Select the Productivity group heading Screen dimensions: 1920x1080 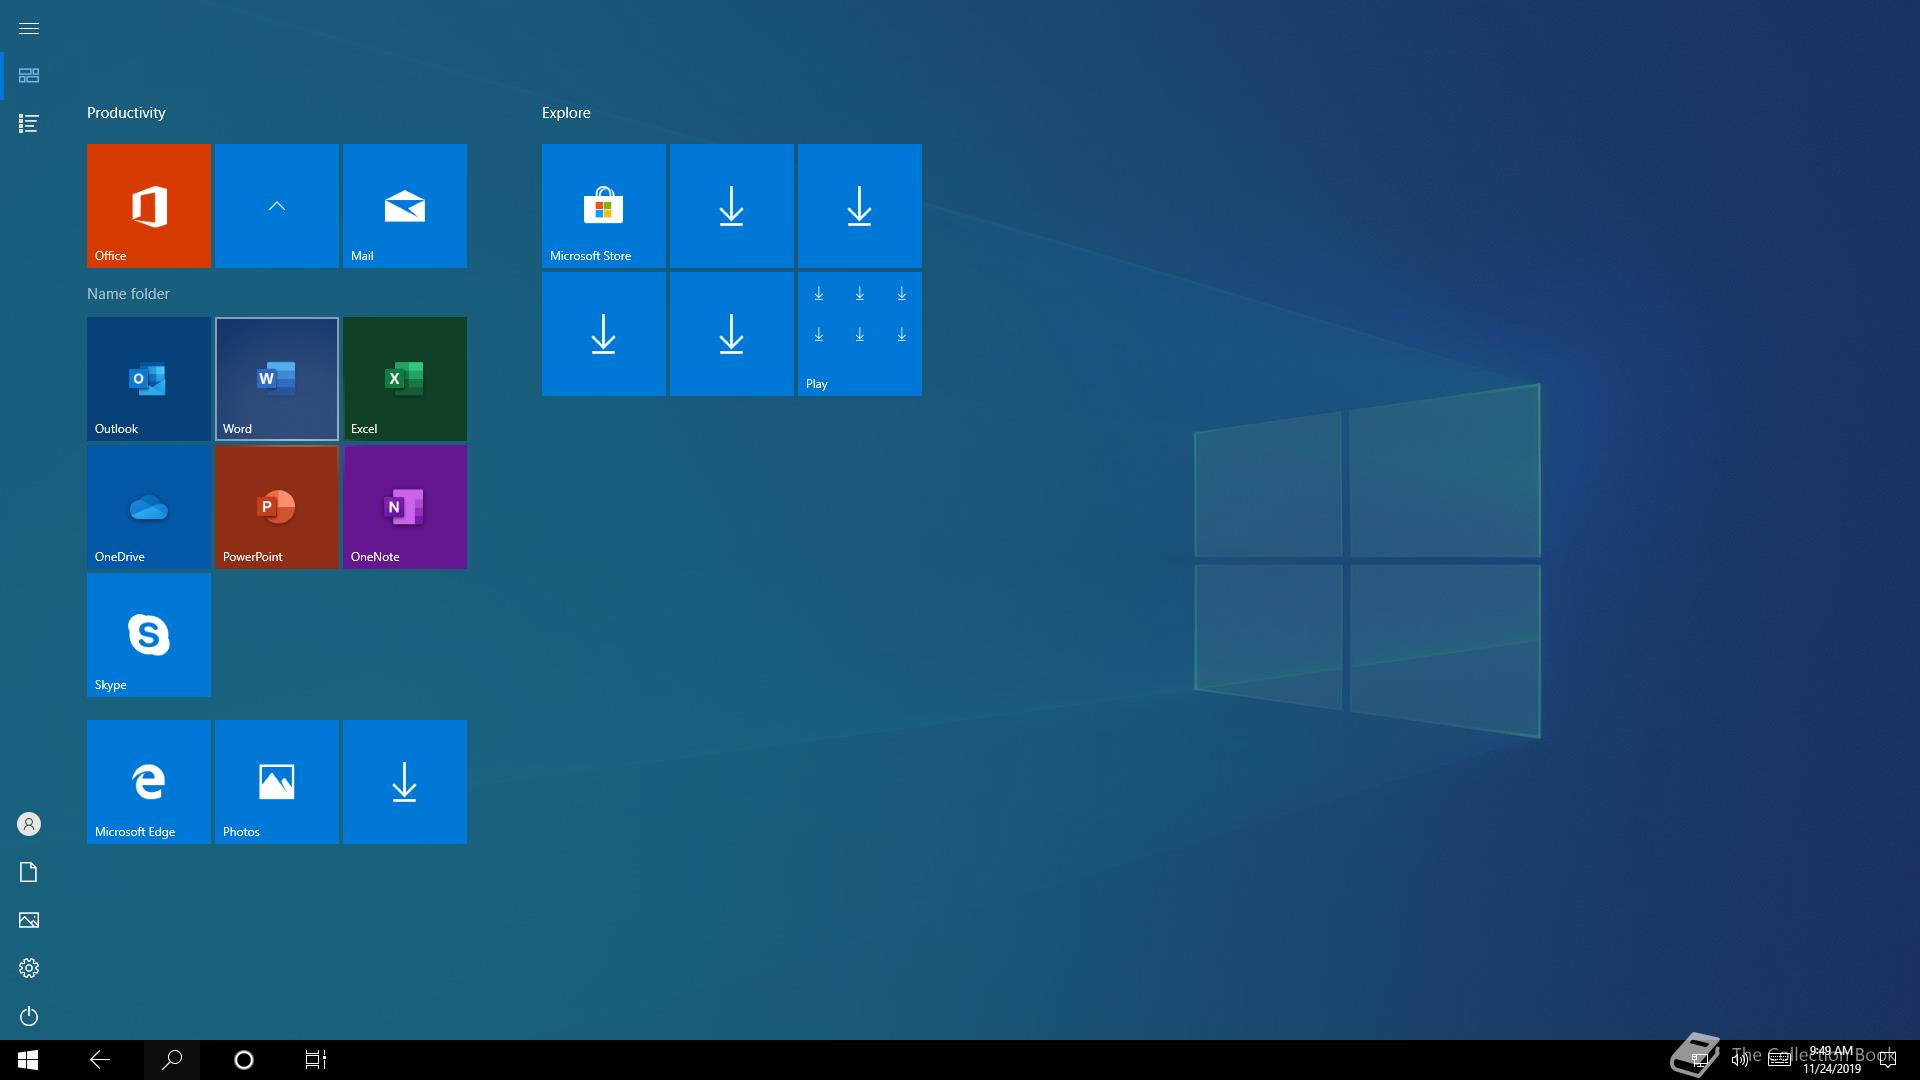pos(126,113)
